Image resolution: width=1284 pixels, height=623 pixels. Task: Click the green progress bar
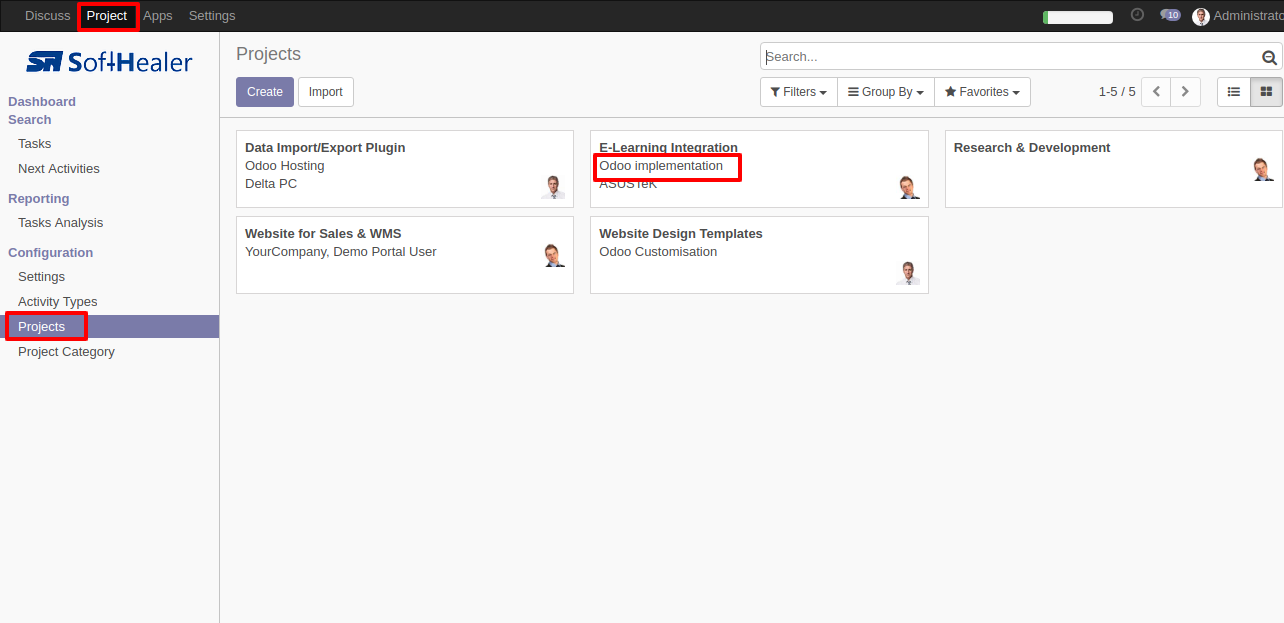coord(1078,17)
